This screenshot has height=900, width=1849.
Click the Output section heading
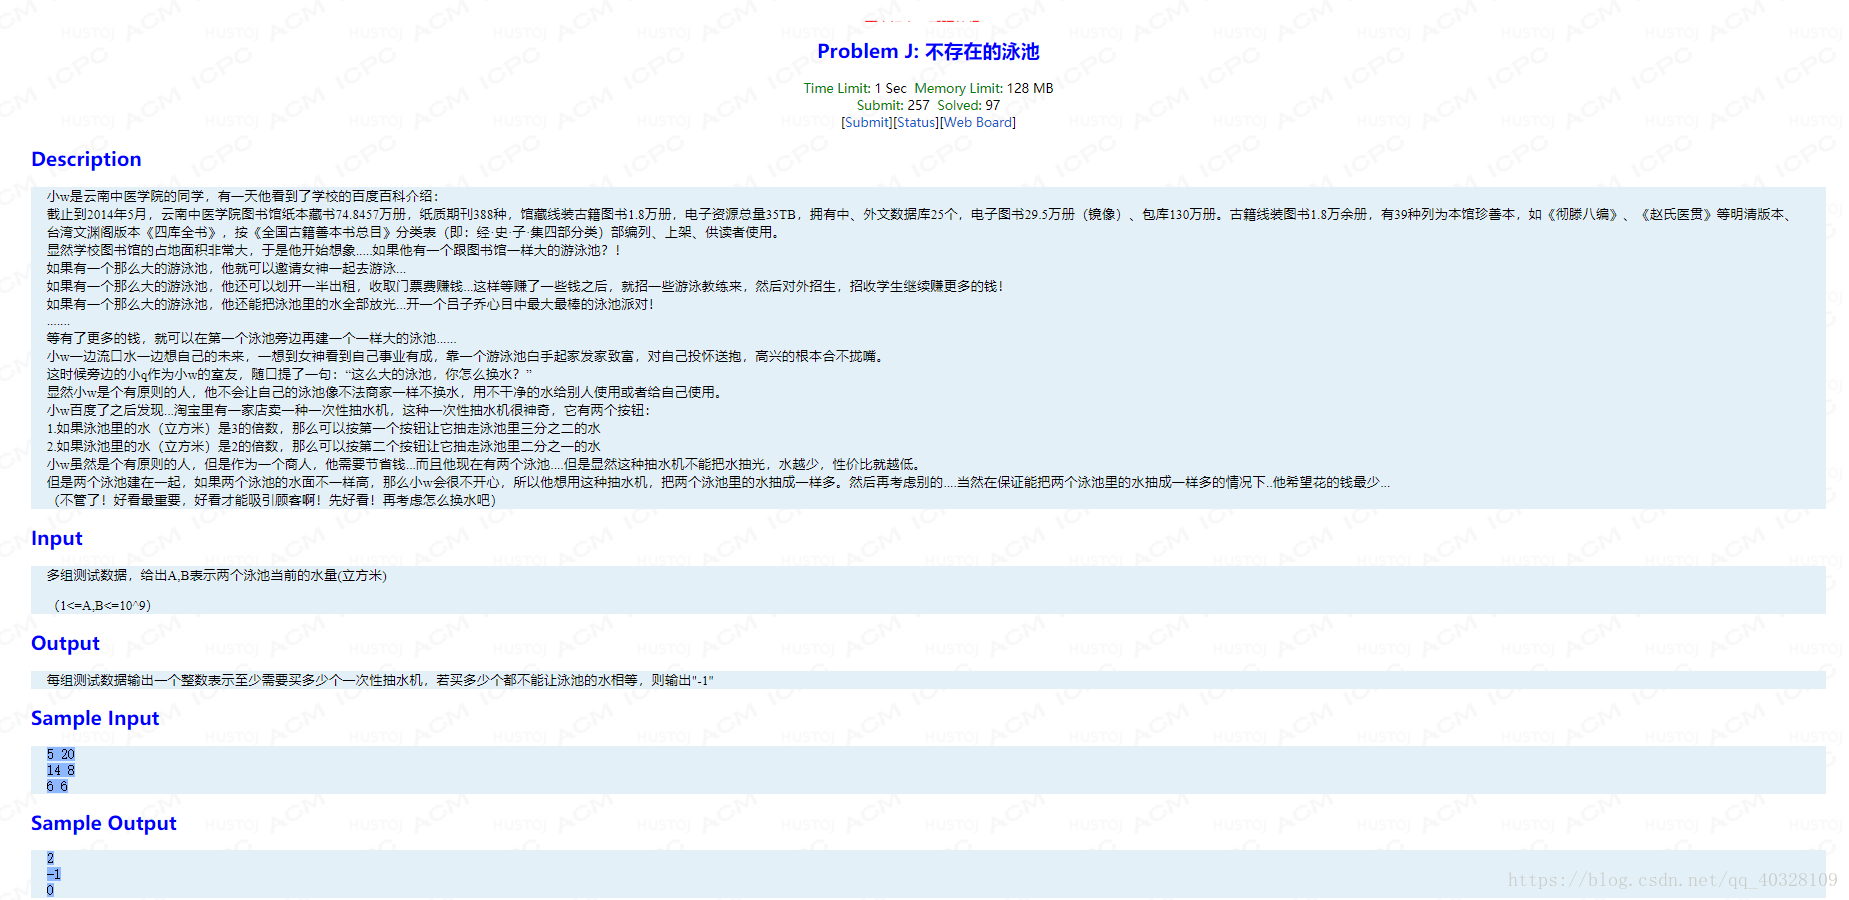[65, 643]
